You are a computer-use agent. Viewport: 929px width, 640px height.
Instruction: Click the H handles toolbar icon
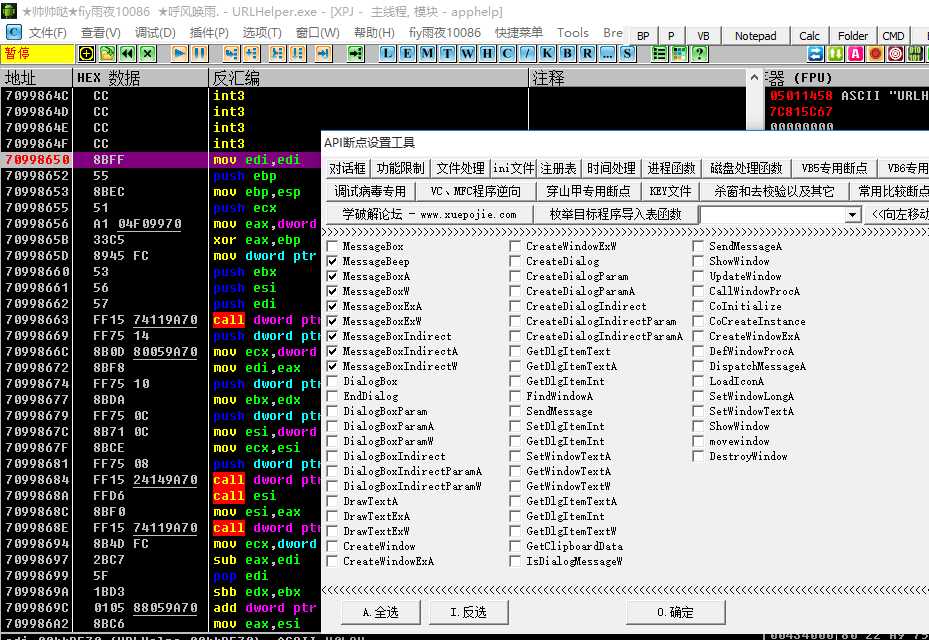click(x=488, y=54)
